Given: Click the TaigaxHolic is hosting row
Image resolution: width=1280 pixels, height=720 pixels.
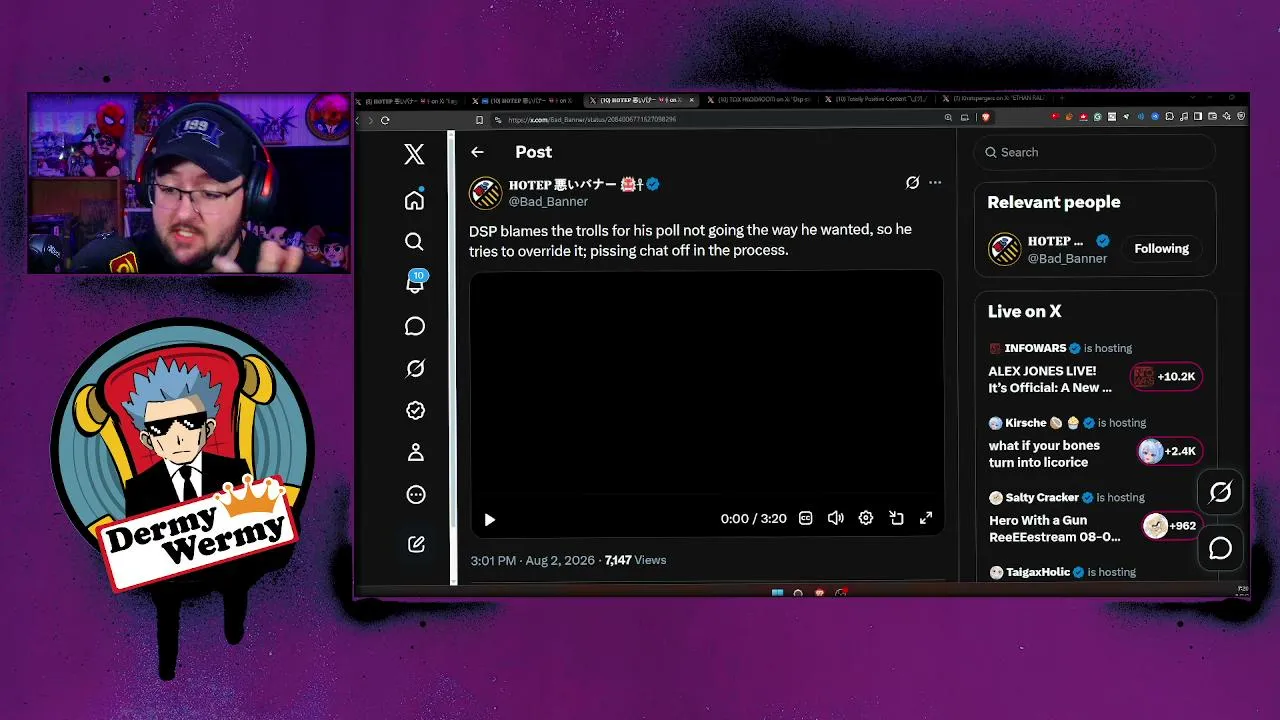Looking at the screenshot, I should pyautogui.click(x=1062, y=572).
